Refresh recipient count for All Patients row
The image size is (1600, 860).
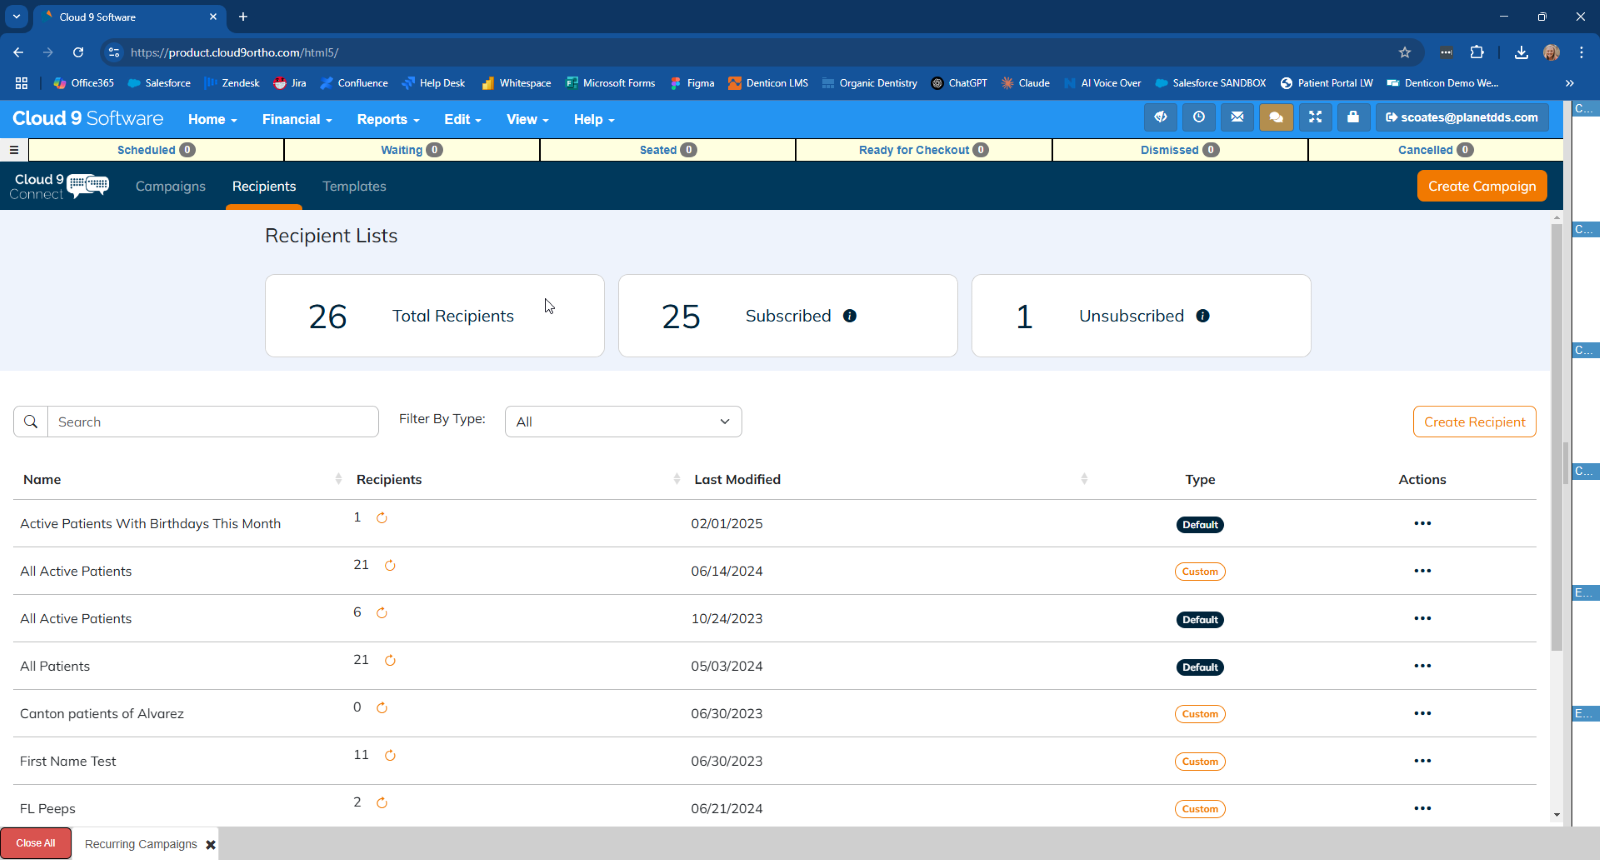pyautogui.click(x=390, y=661)
